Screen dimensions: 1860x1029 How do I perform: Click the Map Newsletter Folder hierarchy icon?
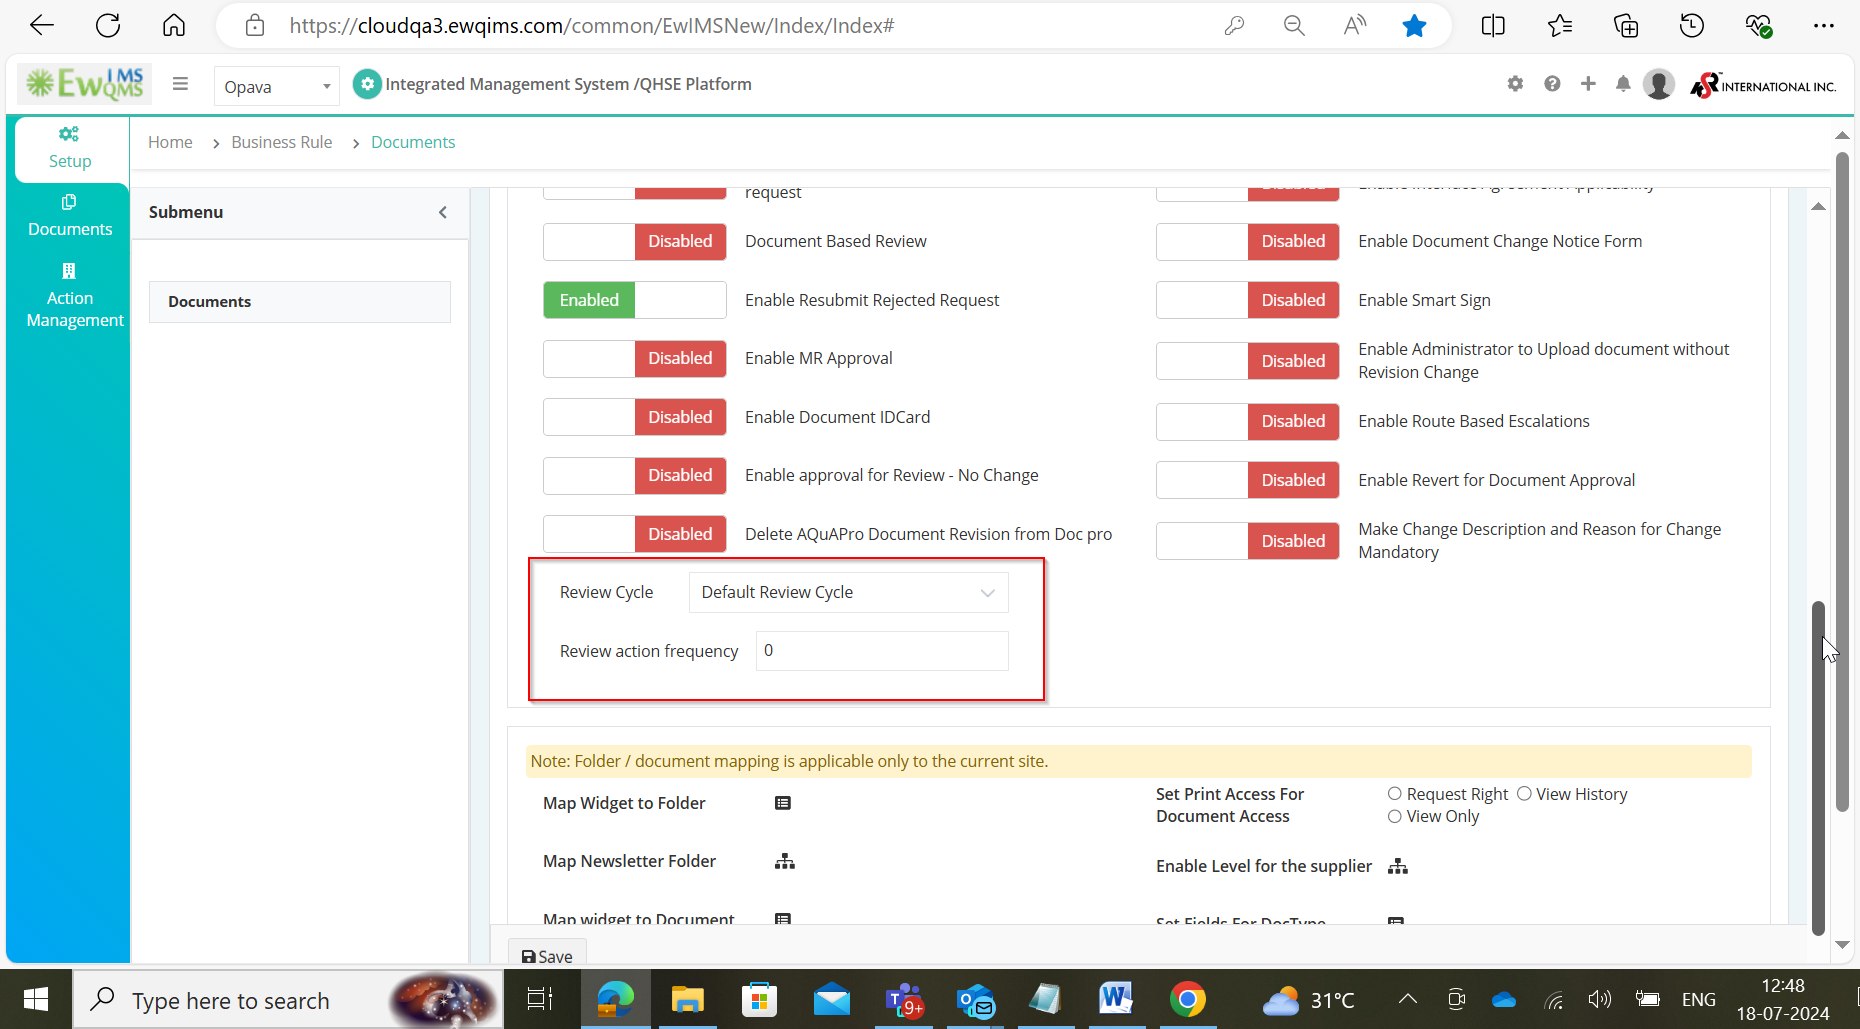(785, 861)
